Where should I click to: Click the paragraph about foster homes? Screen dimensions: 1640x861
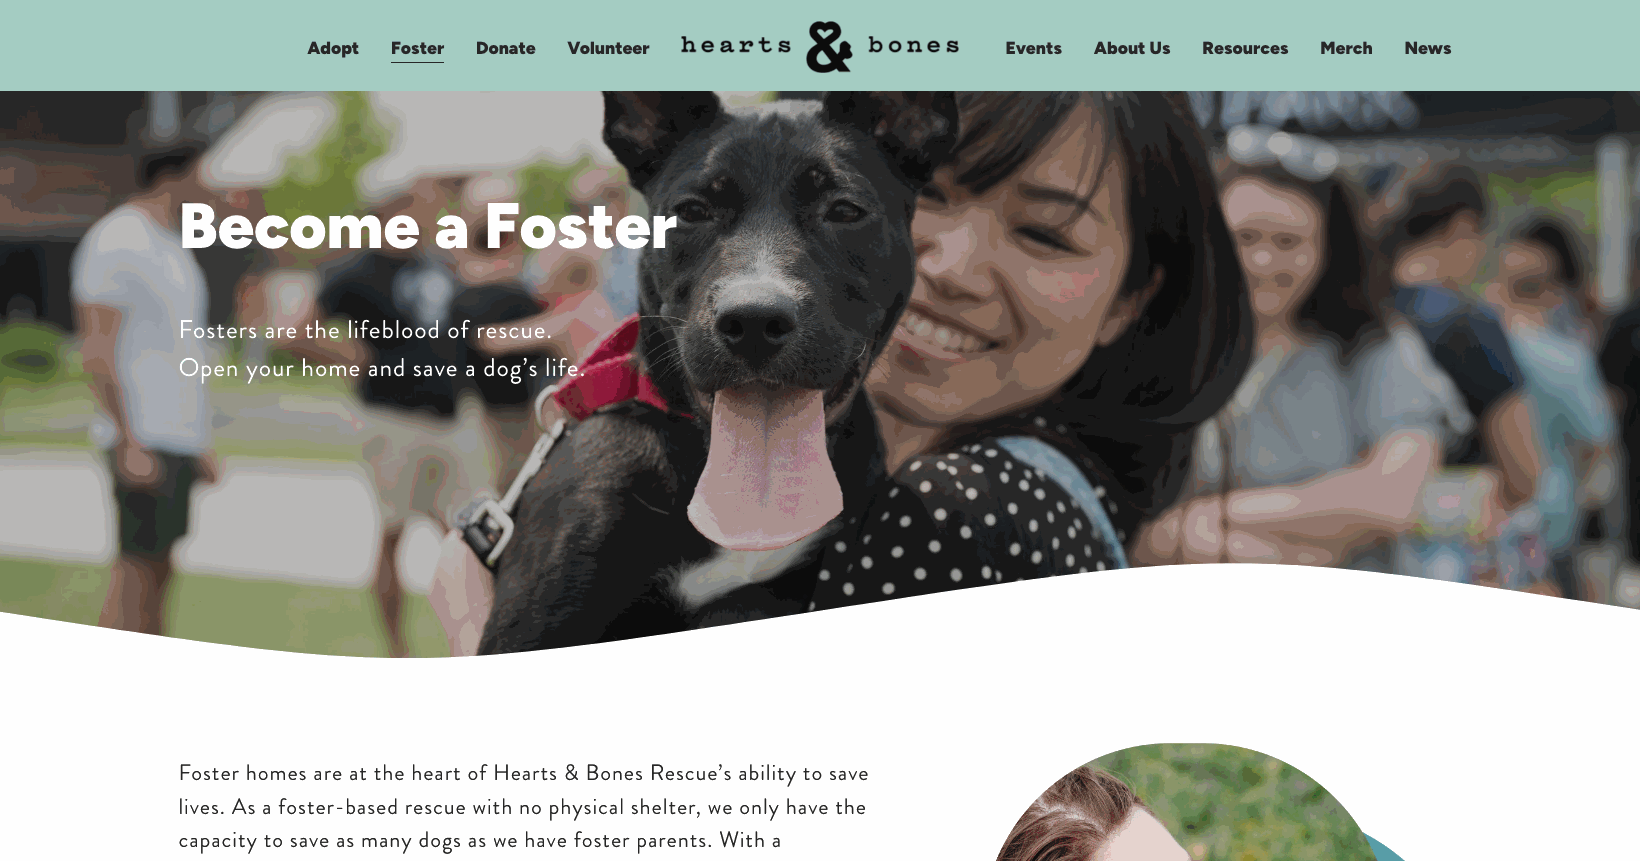(524, 807)
